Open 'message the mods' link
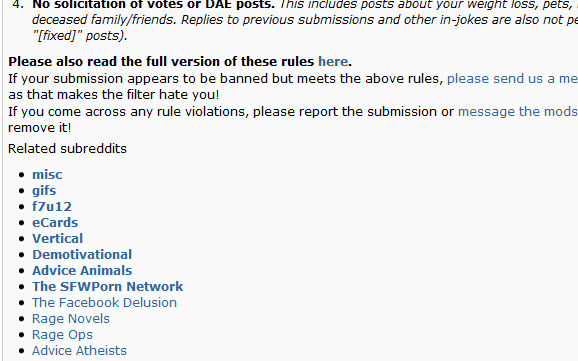 [518, 111]
